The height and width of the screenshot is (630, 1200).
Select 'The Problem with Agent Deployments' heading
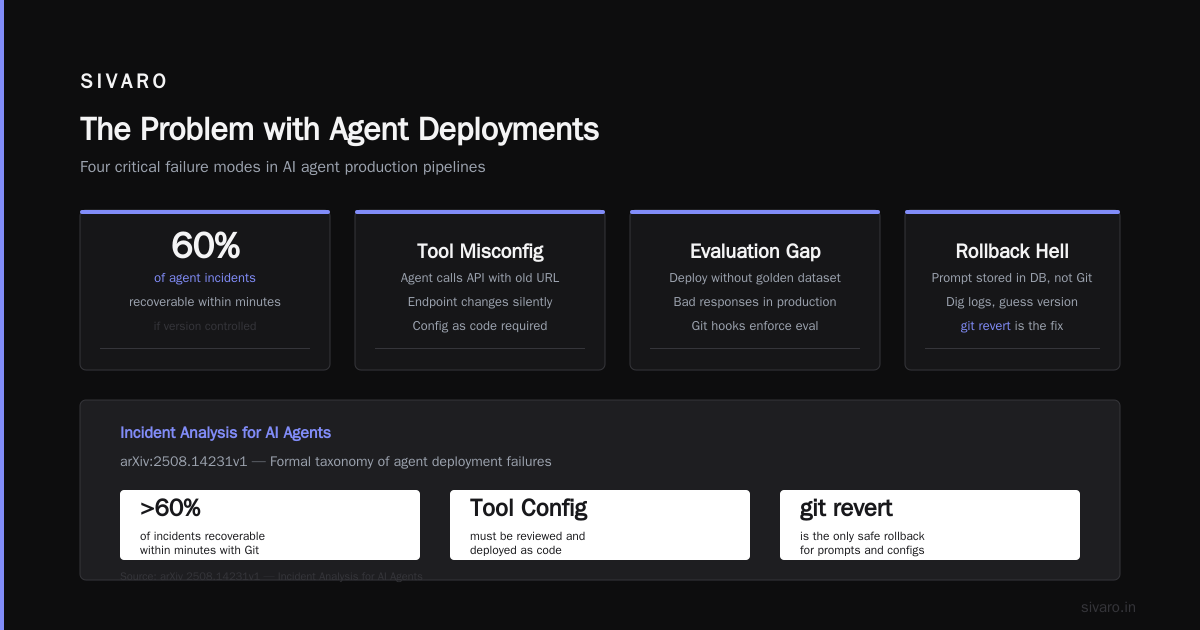click(340, 129)
